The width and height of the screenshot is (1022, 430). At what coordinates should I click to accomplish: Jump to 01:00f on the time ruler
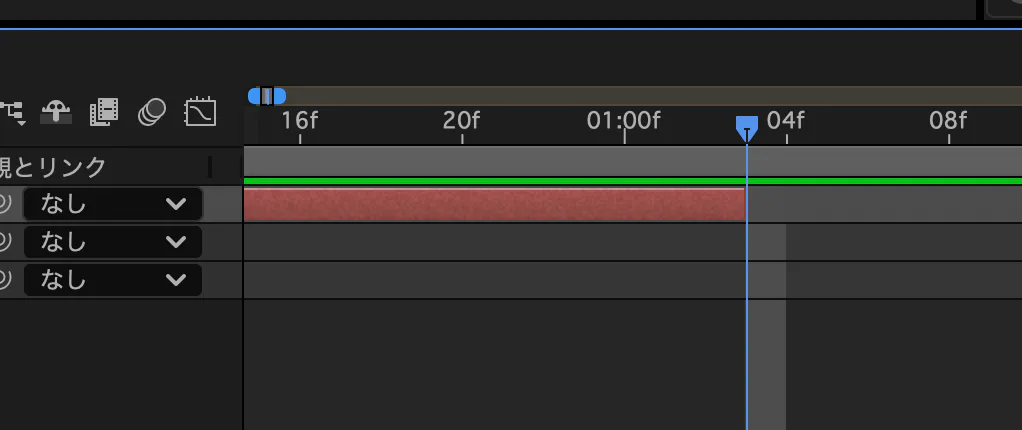624,121
